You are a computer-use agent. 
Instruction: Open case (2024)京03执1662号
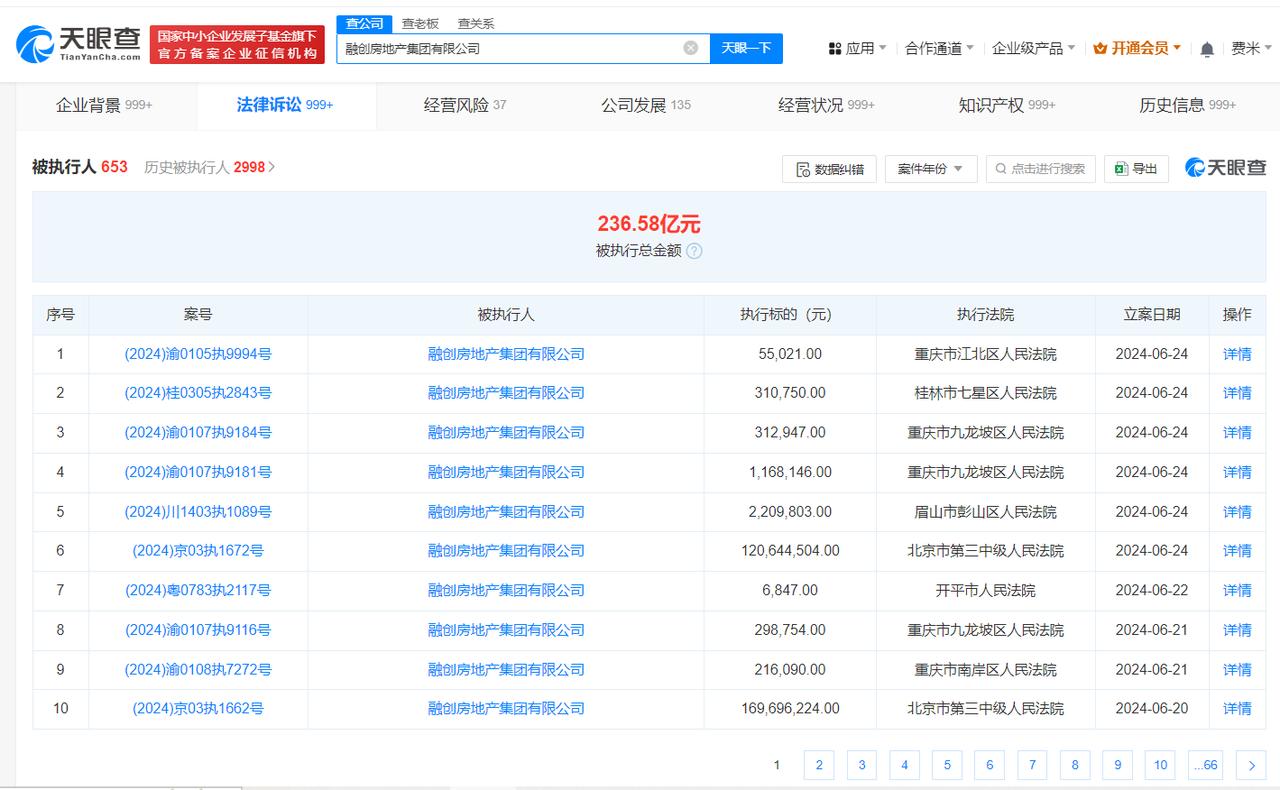tap(198, 708)
